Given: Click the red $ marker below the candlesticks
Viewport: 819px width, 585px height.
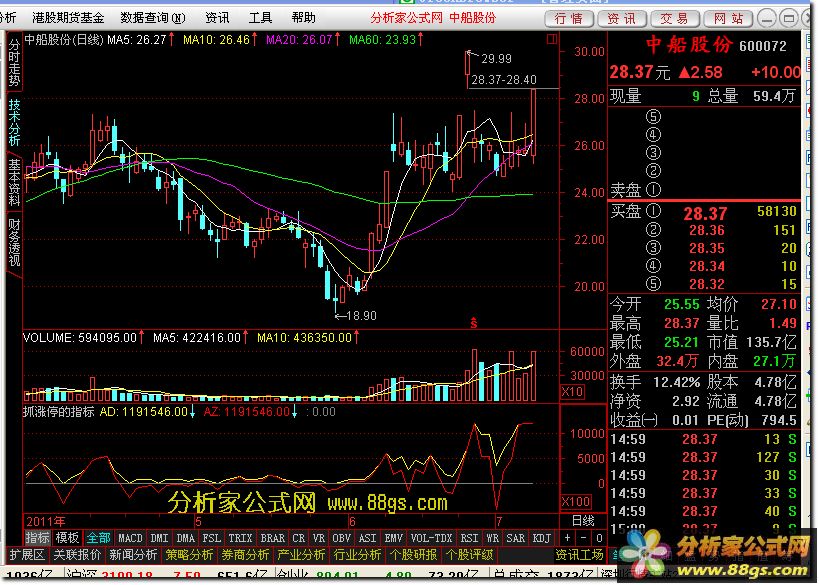Looking at the screenshot, I should (473, 323).
